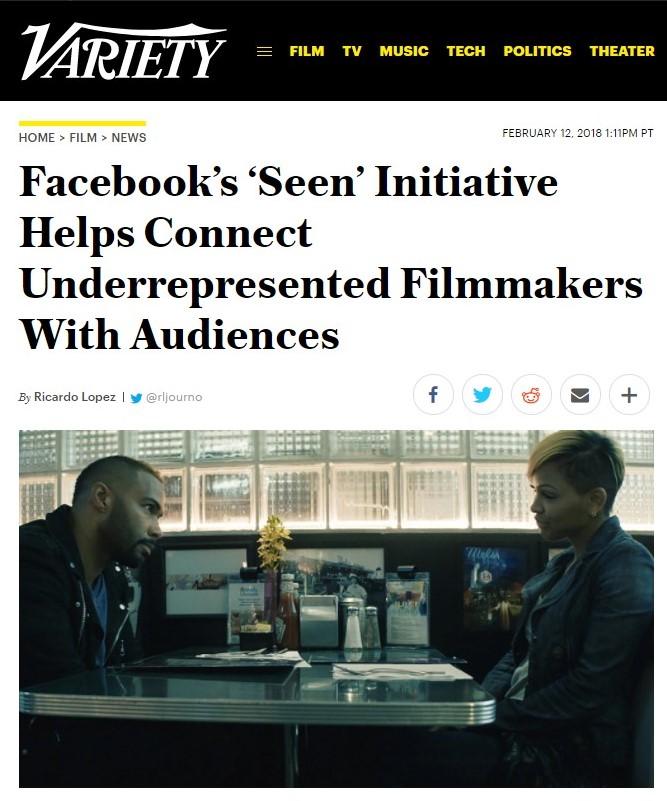
Task: Click the Twitter bird beside @rljourno
Action: click(x=136, y=398)
